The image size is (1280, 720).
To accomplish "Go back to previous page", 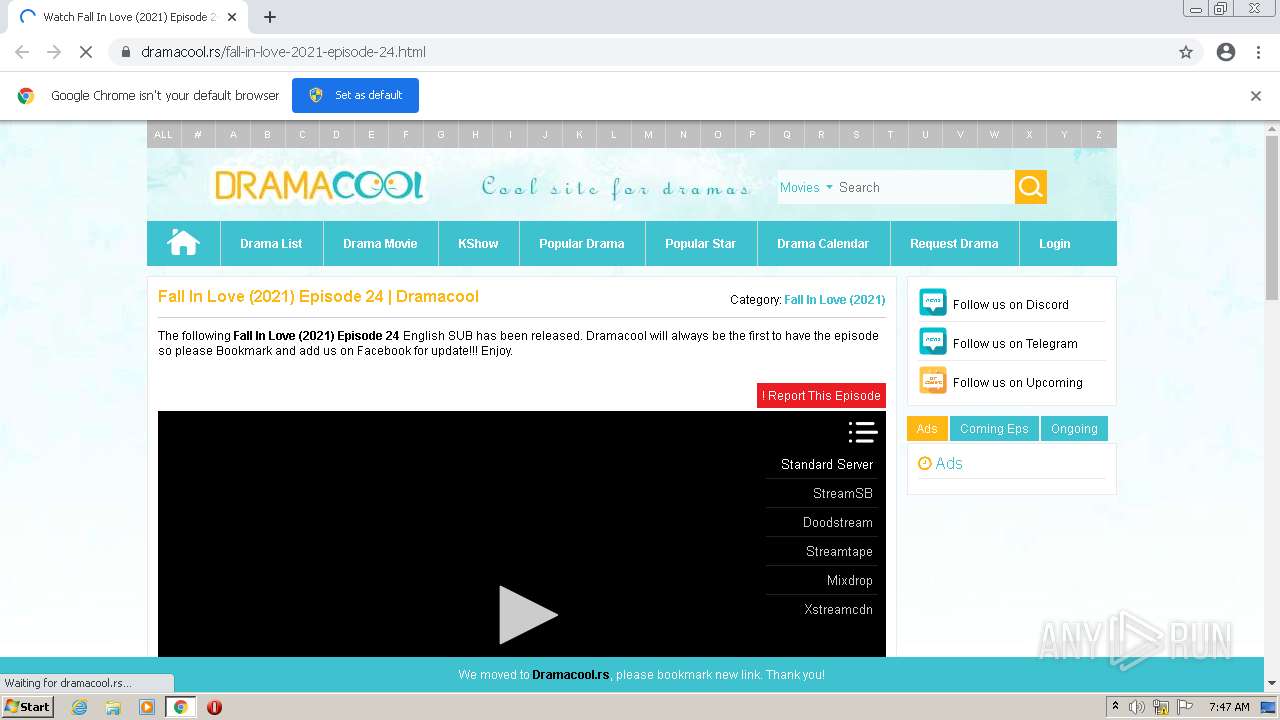I will (22, 52).
